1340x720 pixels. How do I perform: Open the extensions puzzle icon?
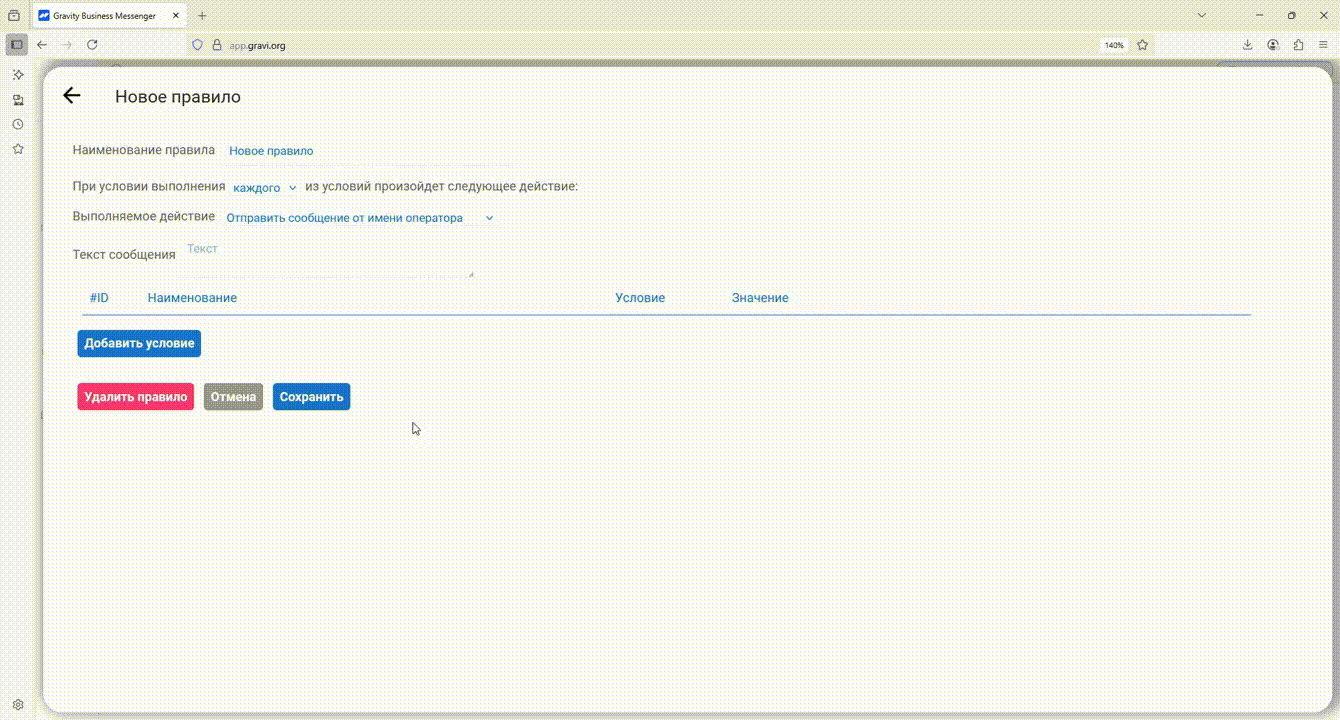[x=1298, y=45]
